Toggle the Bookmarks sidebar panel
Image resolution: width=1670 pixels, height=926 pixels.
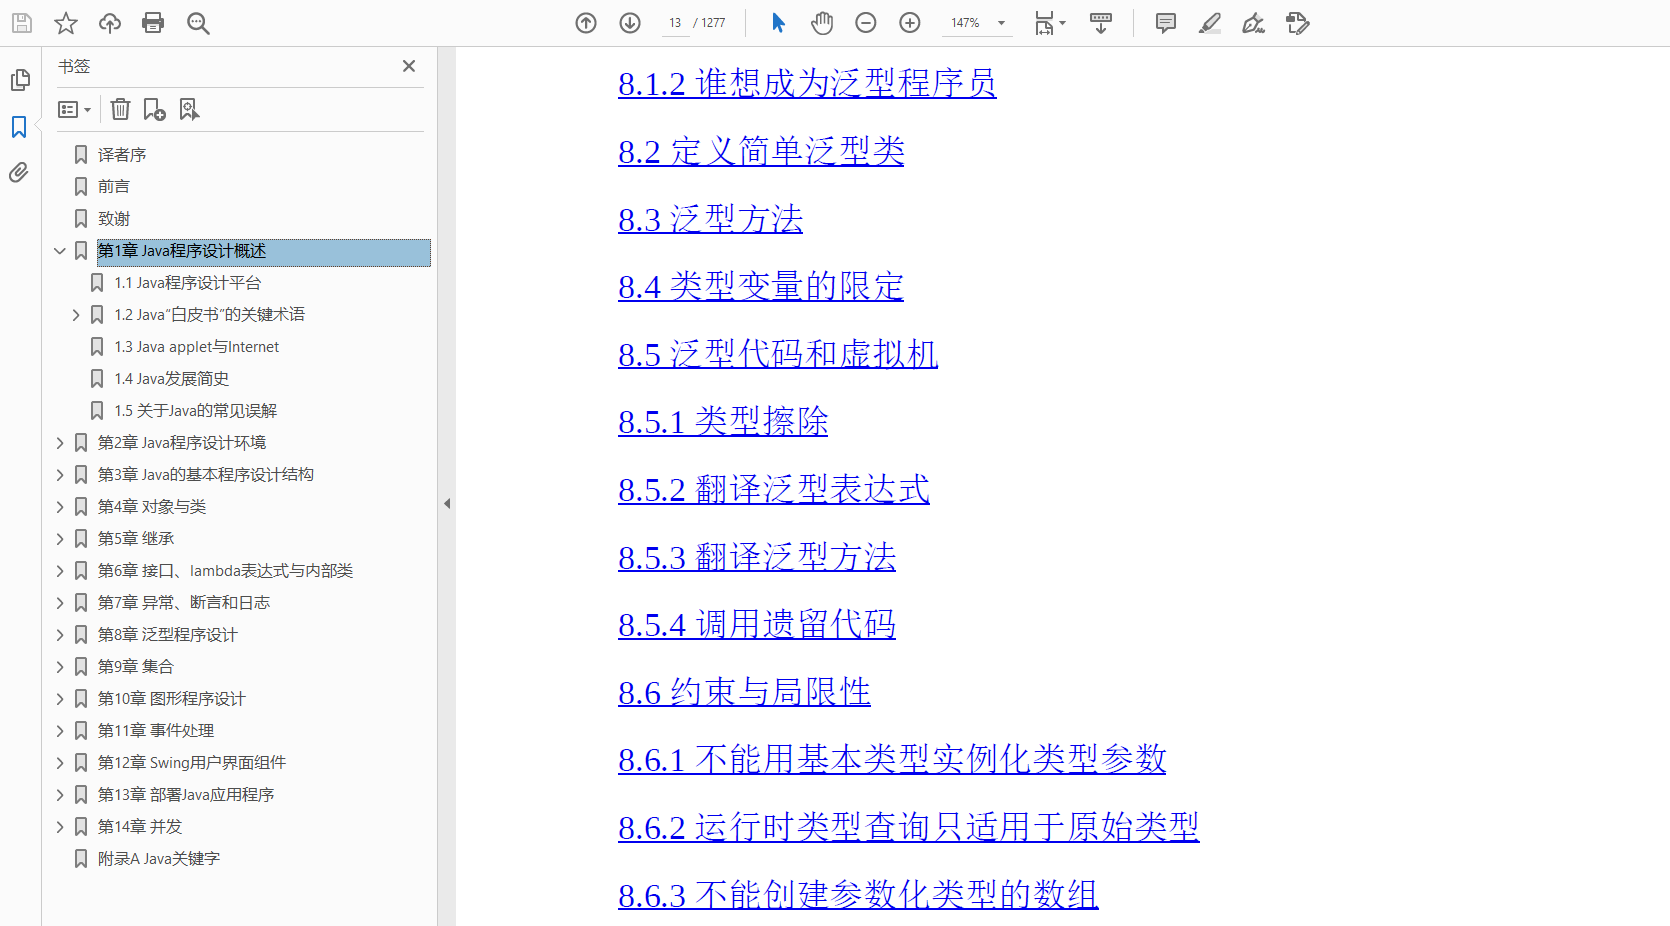pyautogui.click(x=19, y=127)
